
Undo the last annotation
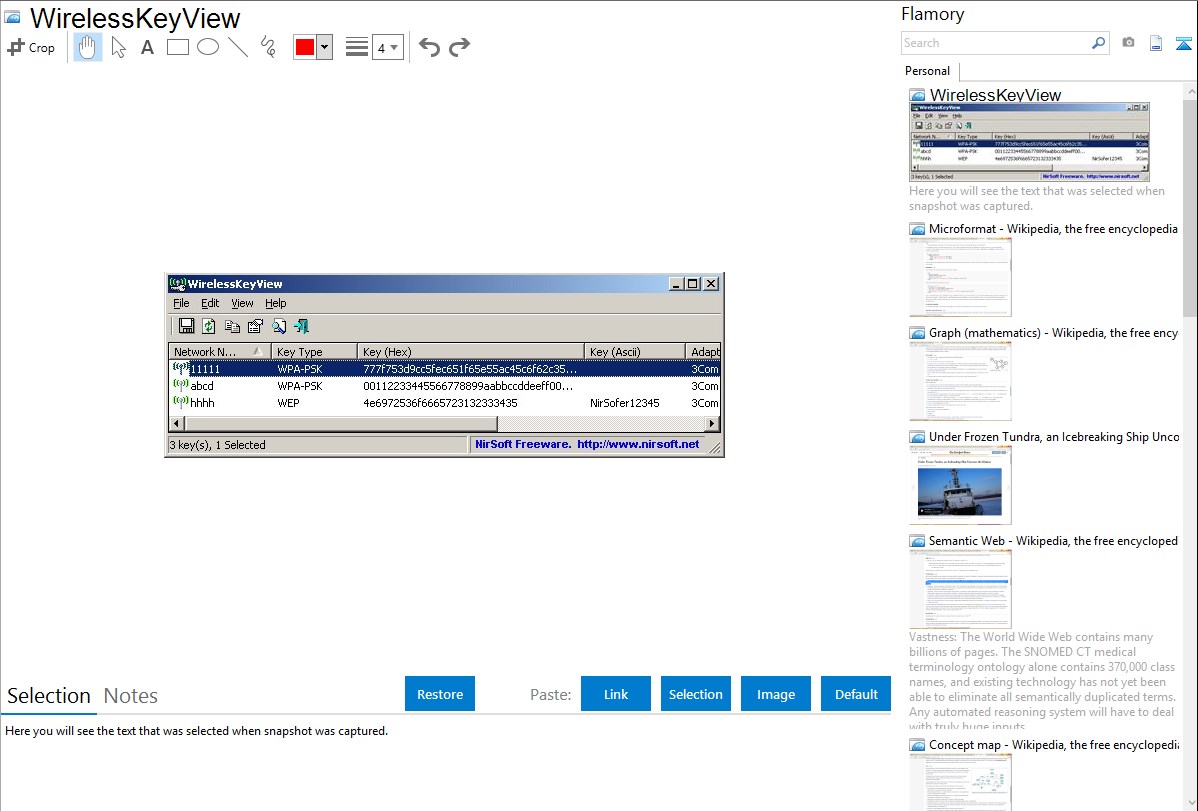pyautogui.click(x=429, y=47)
